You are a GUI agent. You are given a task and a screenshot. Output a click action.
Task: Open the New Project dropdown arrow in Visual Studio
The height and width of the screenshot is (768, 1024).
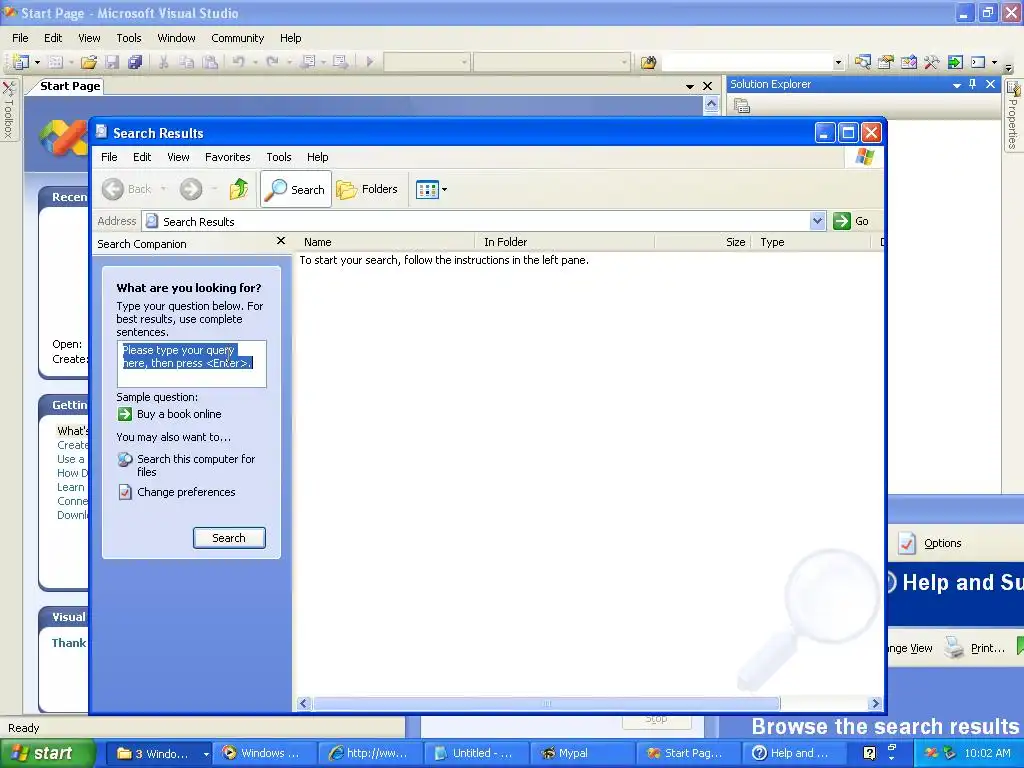pos(37,62)
